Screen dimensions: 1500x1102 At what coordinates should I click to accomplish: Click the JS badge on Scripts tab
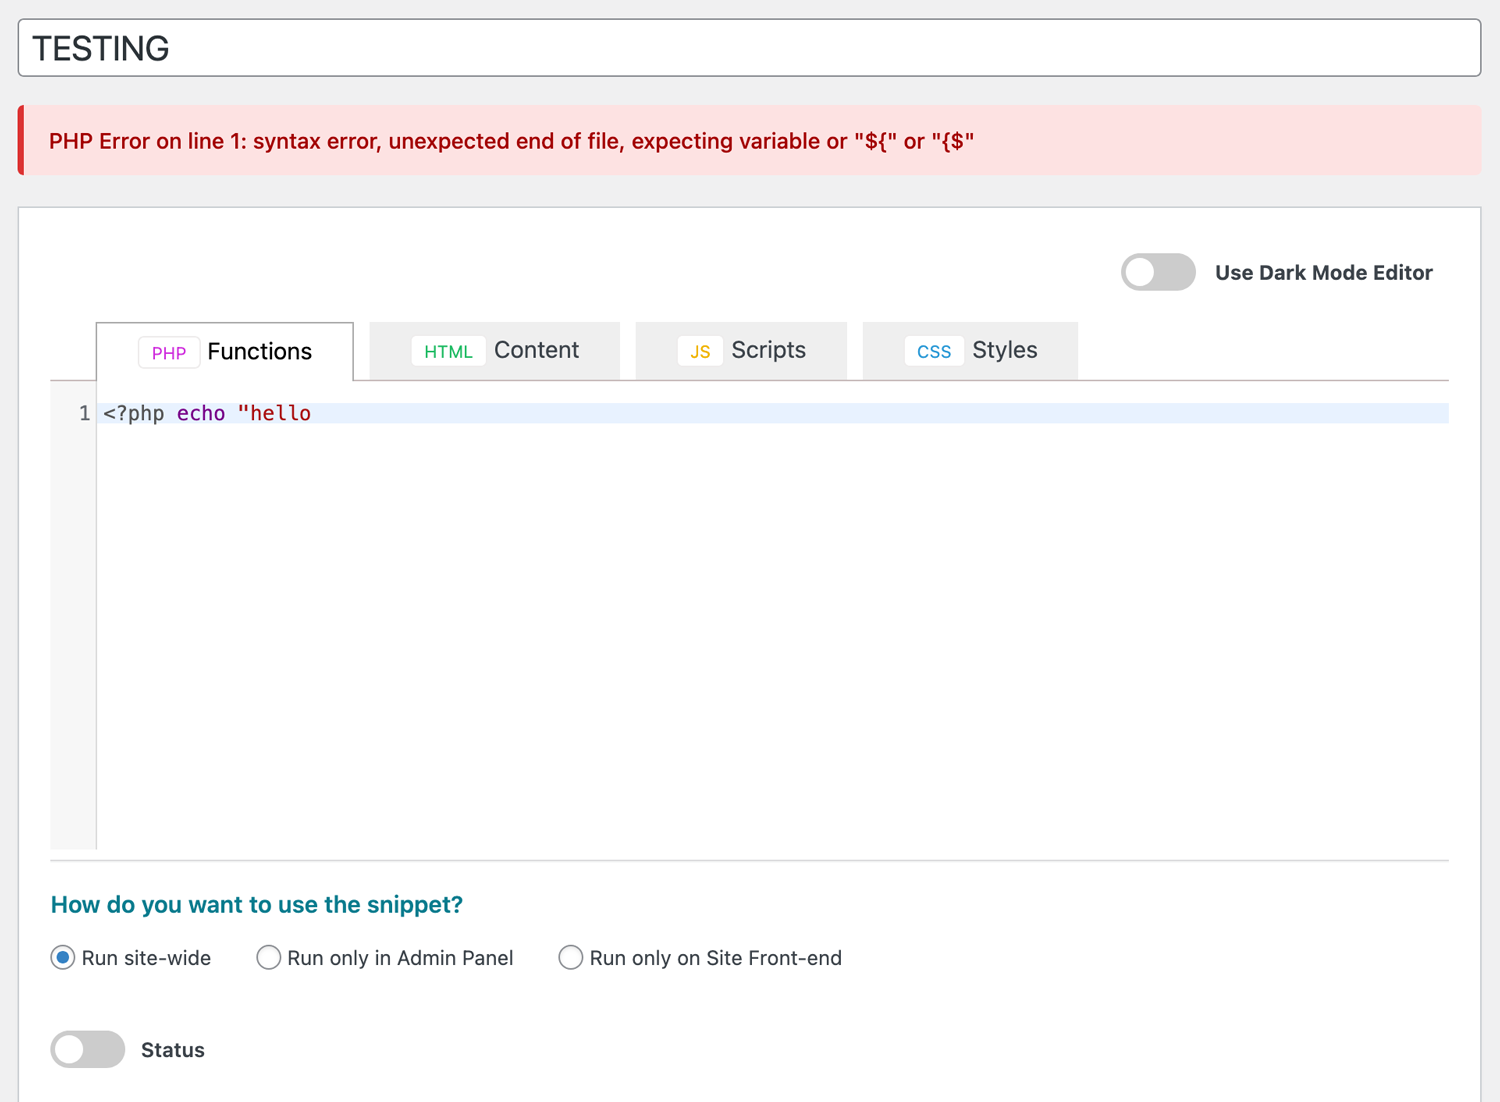[700, 351]
